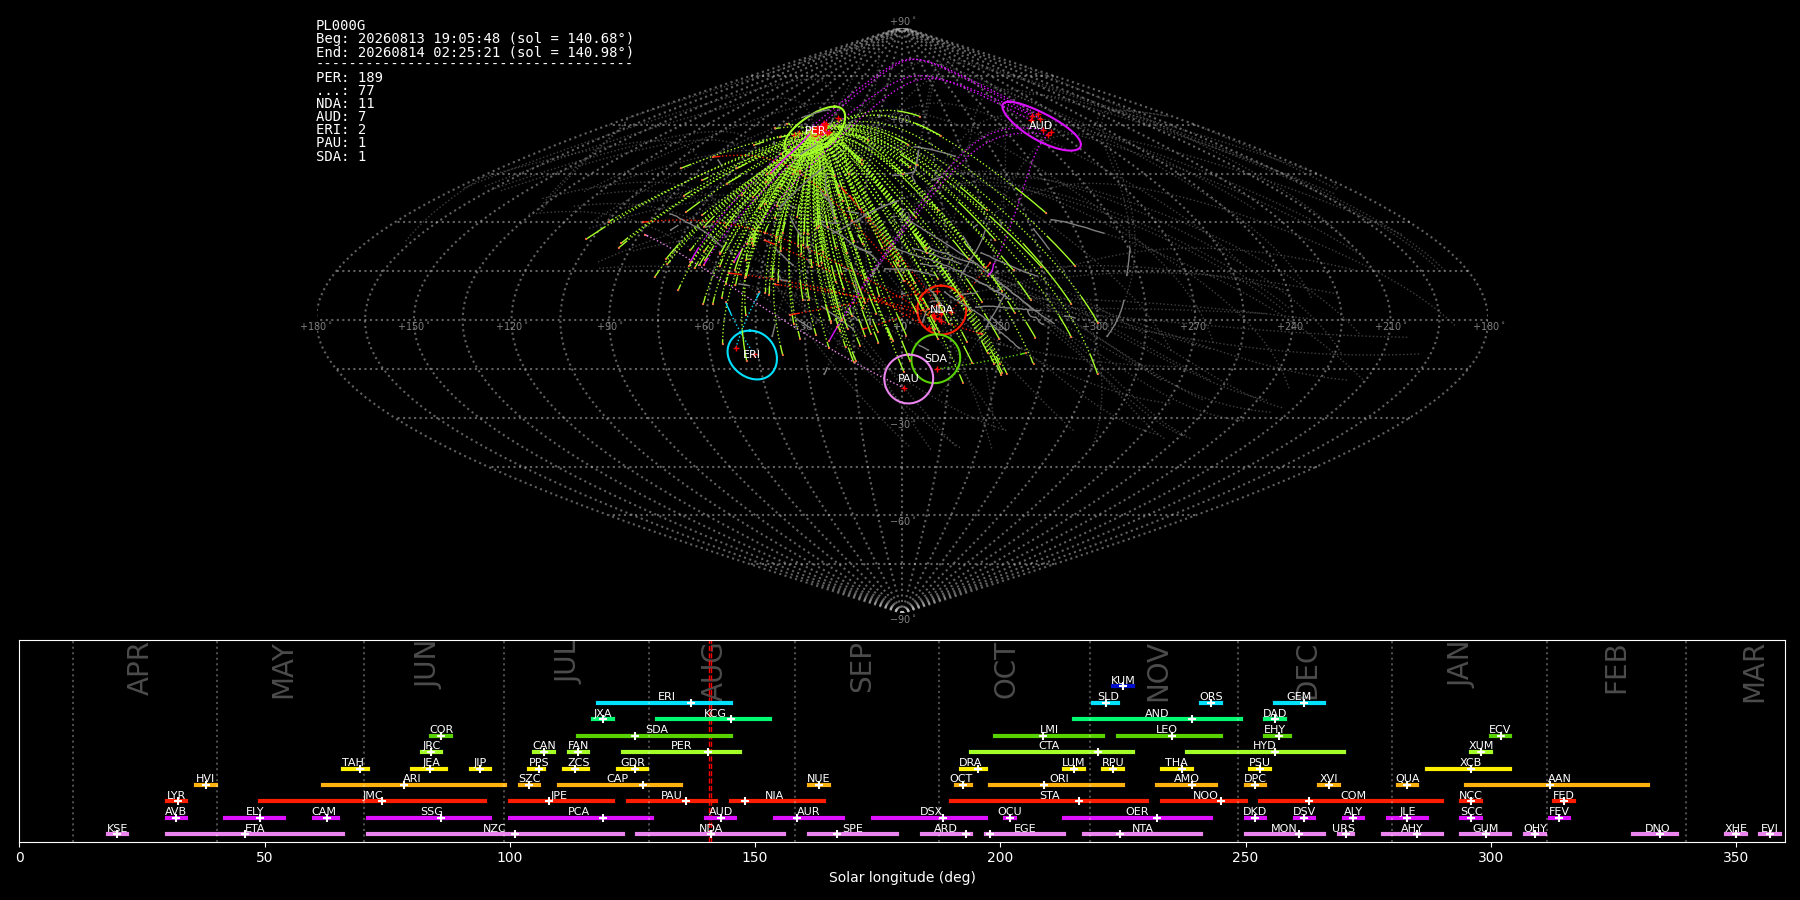The width and height of the screenshot is (1800, 900).
Task: Select the QUA shower marker
Action: pyautogui.click(x=1407, y=785)
